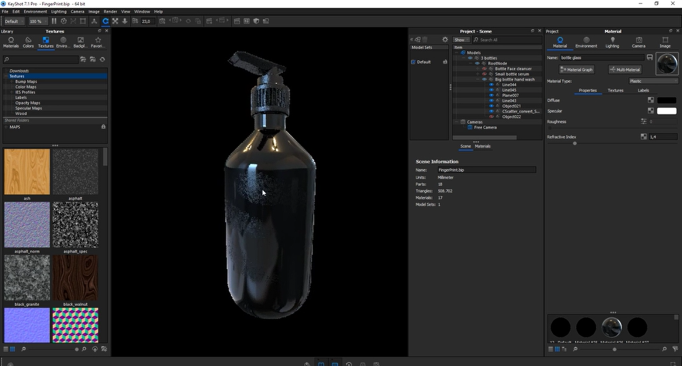
Task: Click the Diffuse texture checker icon
Action: pyautogui.click(x=651, y=100)
